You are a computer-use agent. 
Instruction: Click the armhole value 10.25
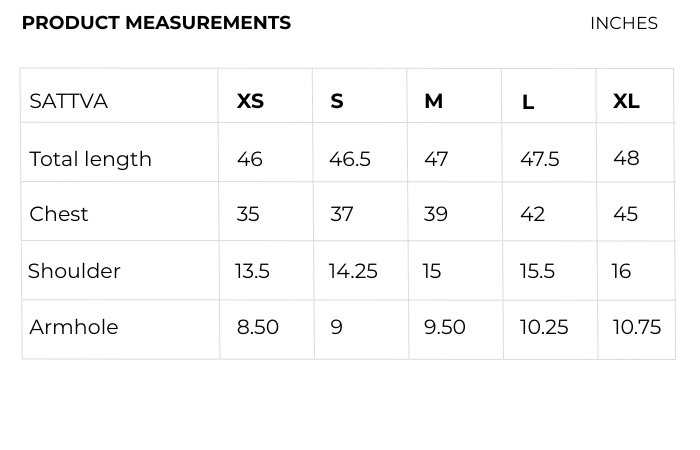[544, 327]
